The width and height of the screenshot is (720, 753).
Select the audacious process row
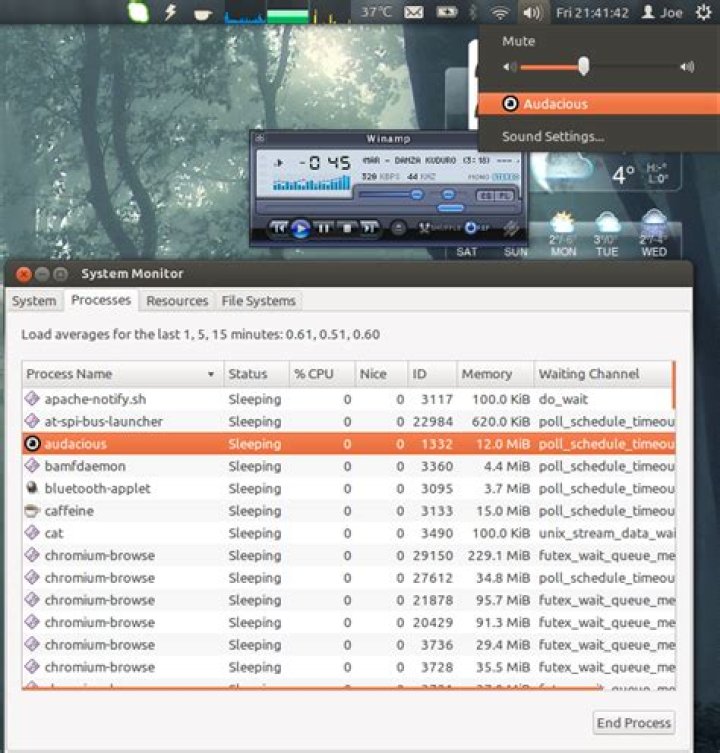[347, 444]
